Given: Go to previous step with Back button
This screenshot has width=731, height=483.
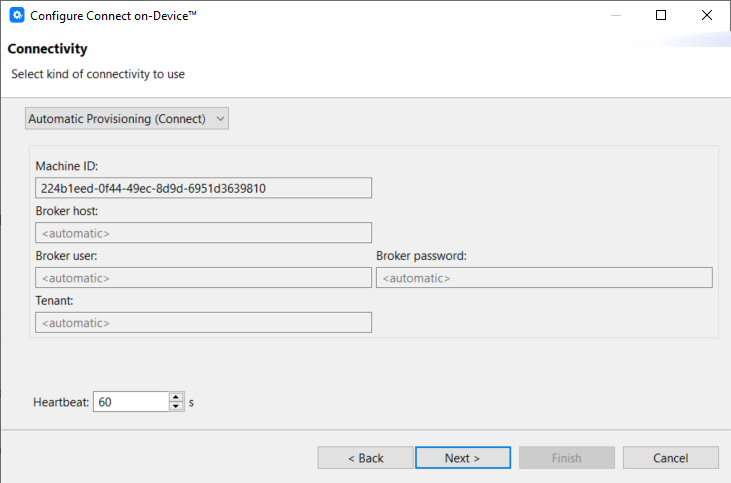Looking at the screenshot, I should click(365, 458).
